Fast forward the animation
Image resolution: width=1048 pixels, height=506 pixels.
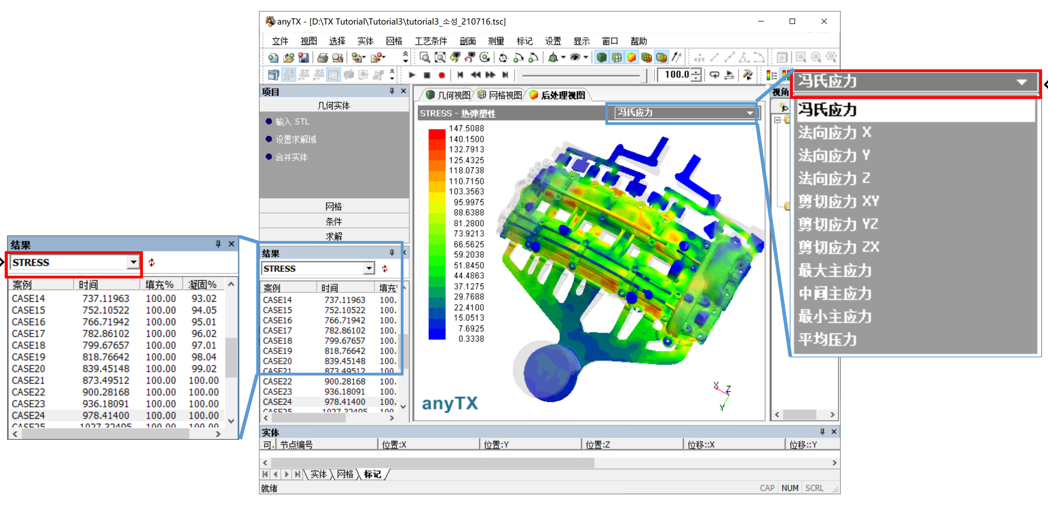(x=491, y=75)
